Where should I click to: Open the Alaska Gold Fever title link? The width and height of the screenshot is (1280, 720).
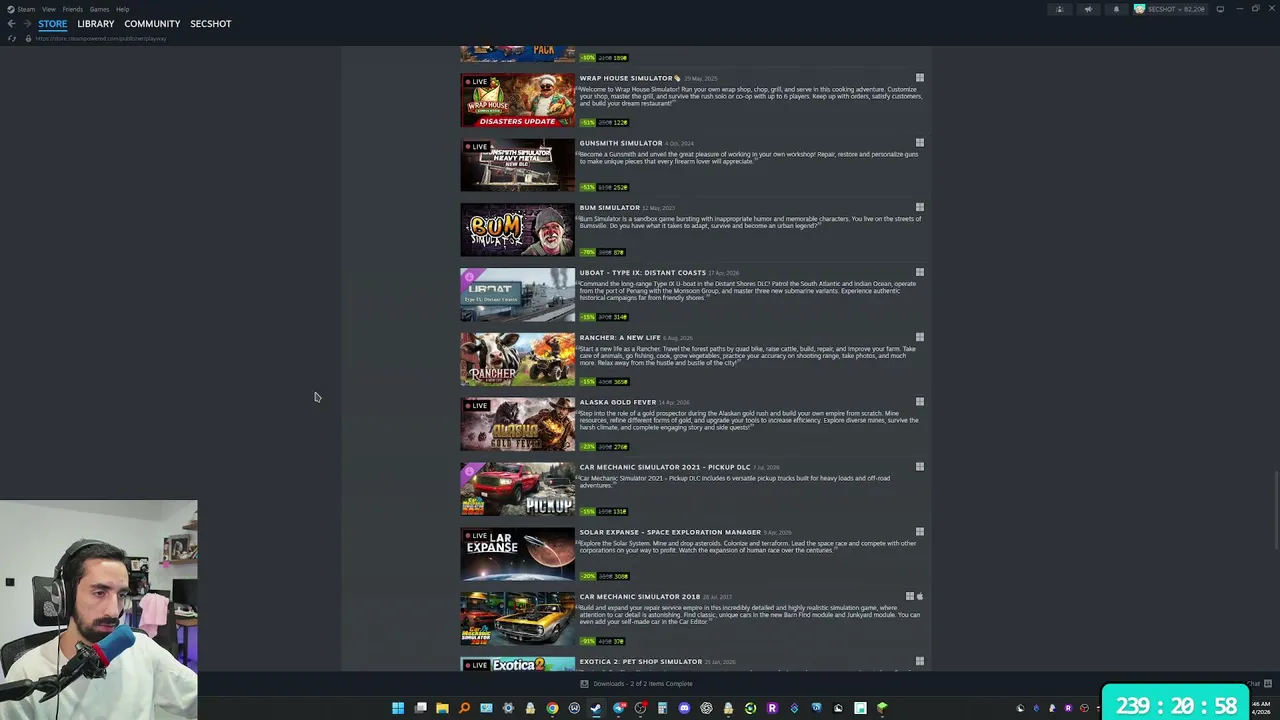coord(618,403)
